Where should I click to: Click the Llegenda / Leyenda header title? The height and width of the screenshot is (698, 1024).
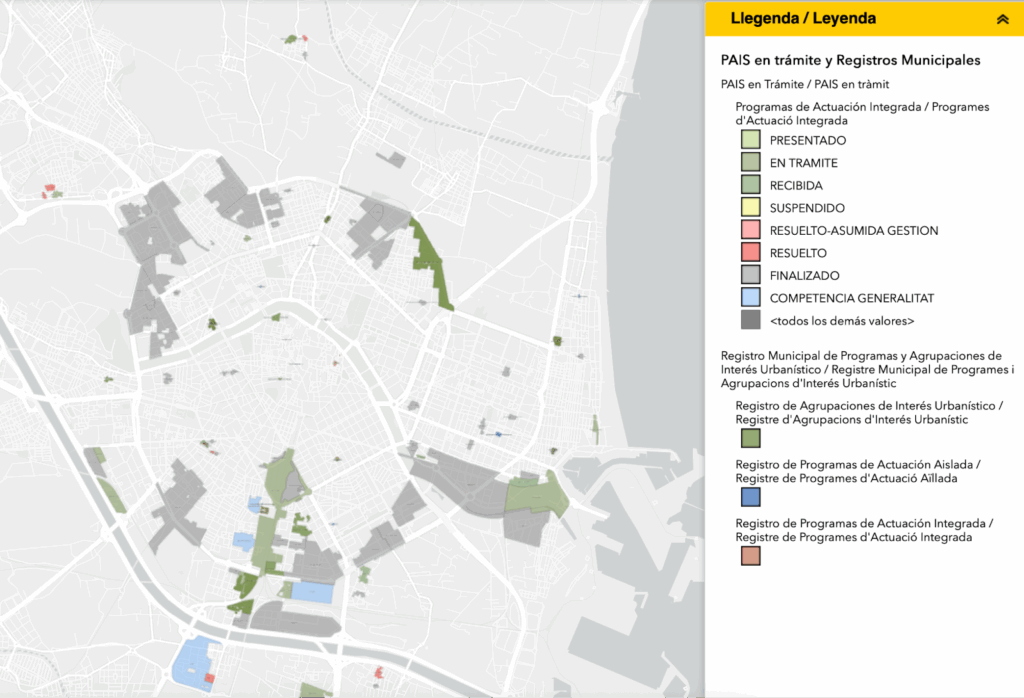point(803,18)
